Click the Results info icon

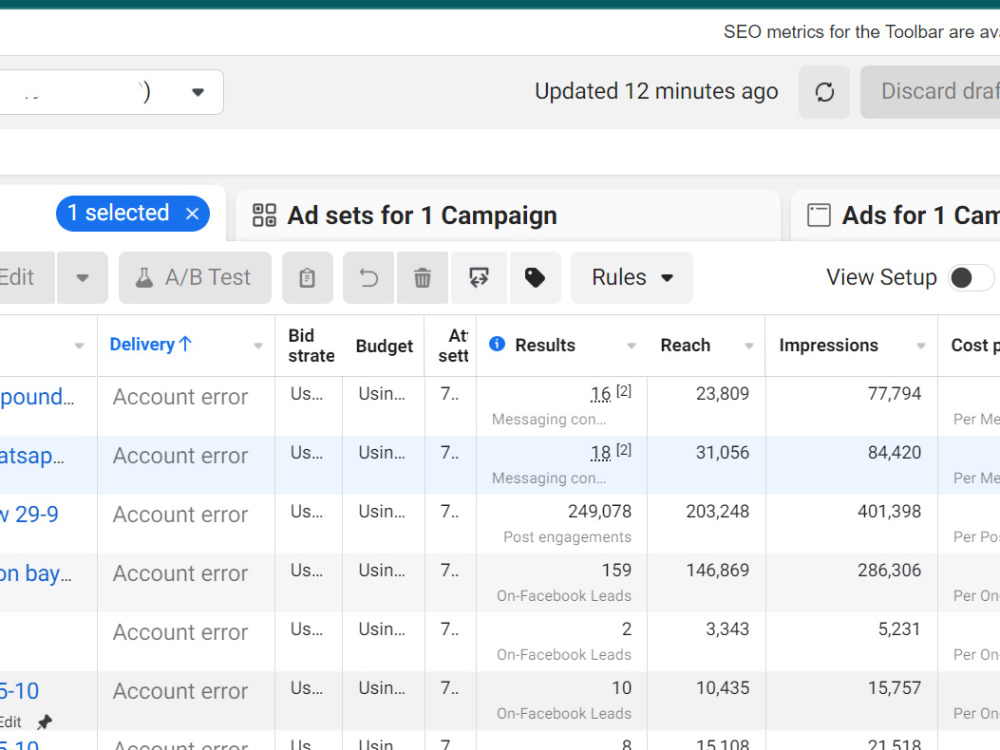coord(497,344)
